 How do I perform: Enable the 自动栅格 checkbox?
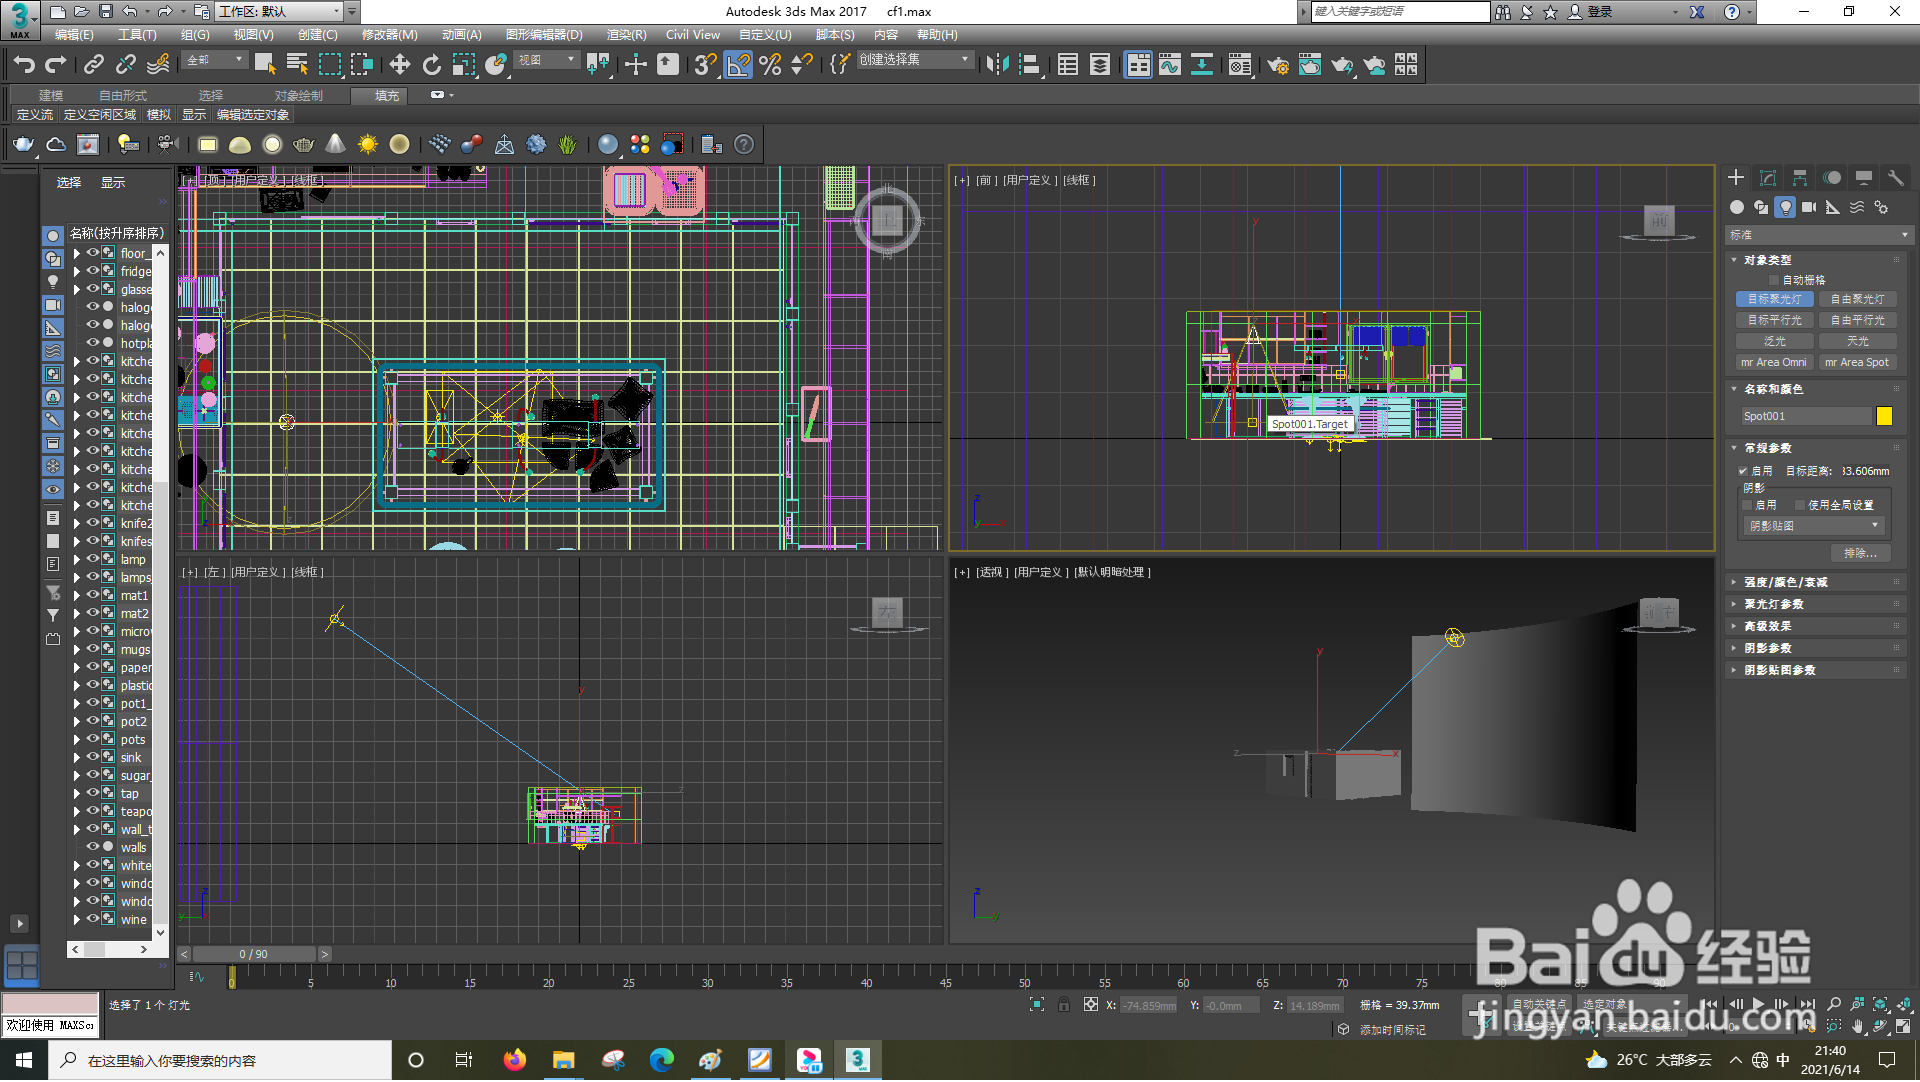click(1775, 280)
